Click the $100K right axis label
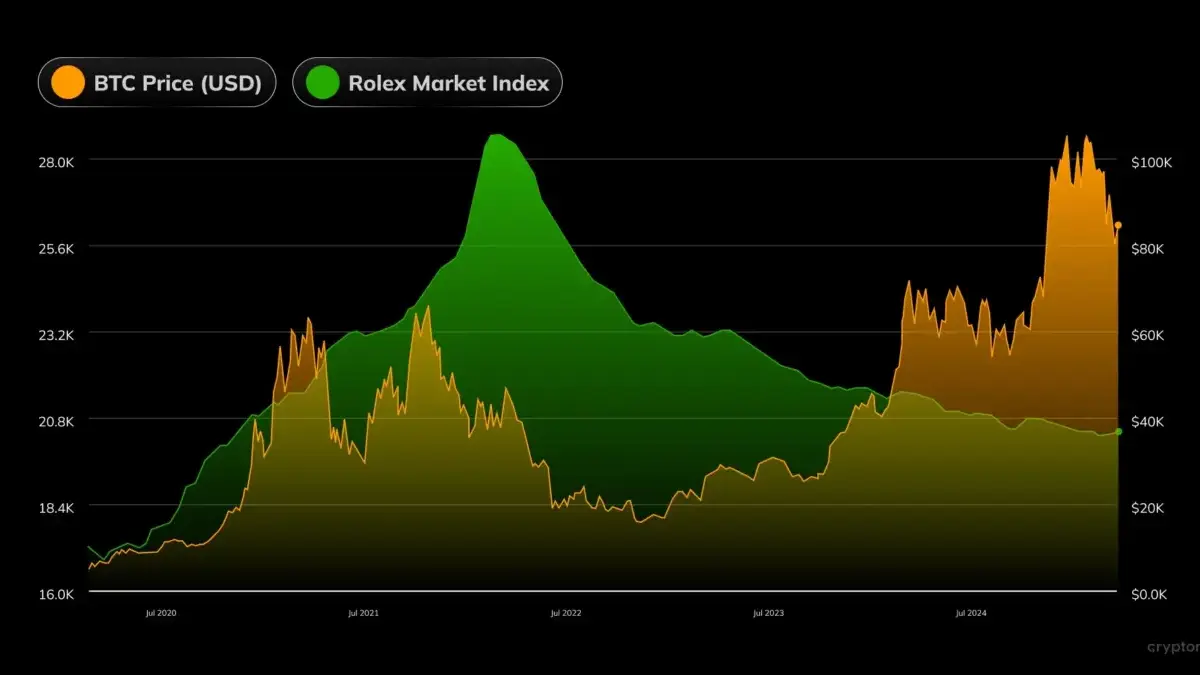This screenshot has height=675, width=1200. click(1151, 162)
